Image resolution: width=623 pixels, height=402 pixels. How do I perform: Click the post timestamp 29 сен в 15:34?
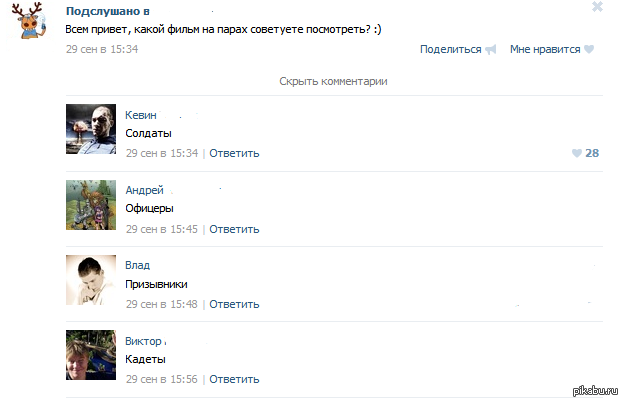pyautogui.click(x=101, y=48)
